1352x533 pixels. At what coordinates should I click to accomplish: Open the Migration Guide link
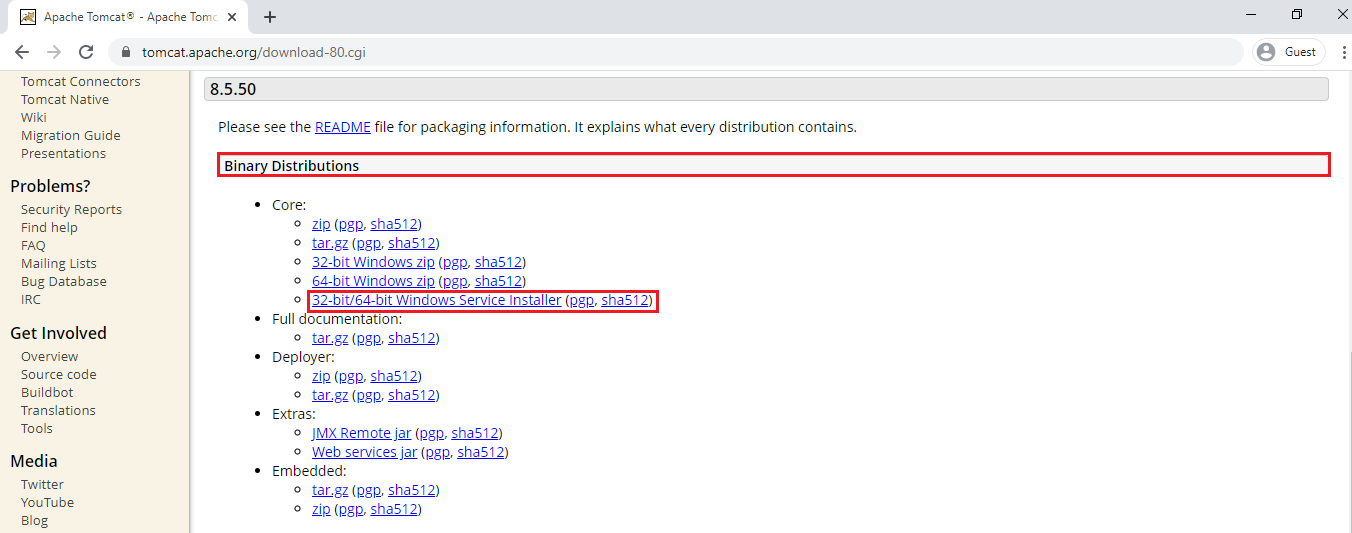point(71,136)
